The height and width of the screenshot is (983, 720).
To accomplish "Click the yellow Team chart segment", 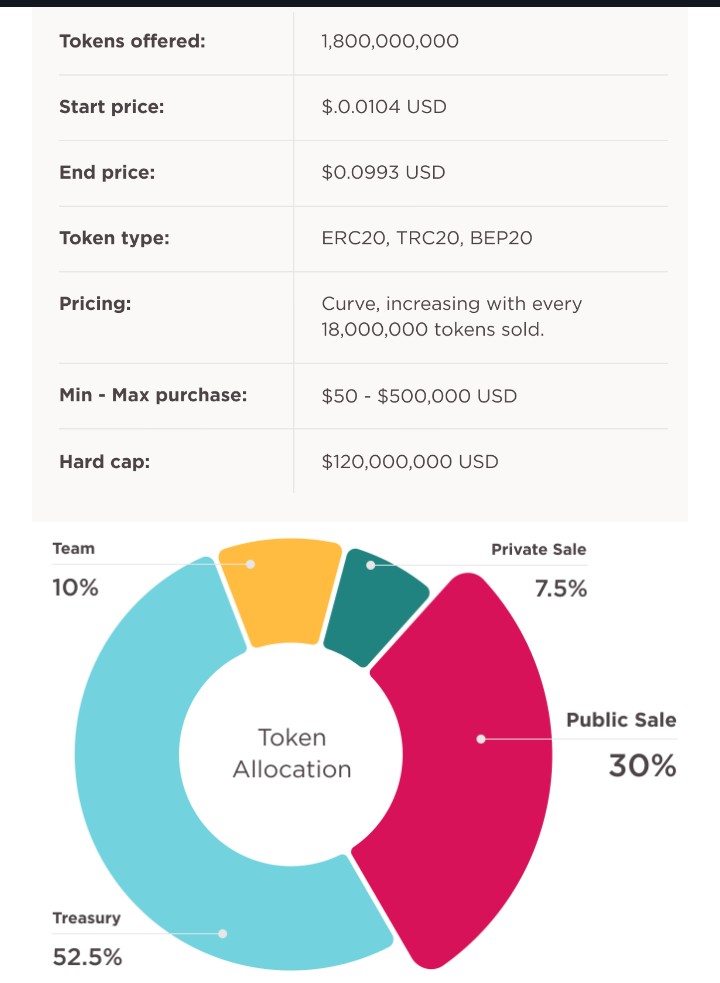I will coord(278,595).
